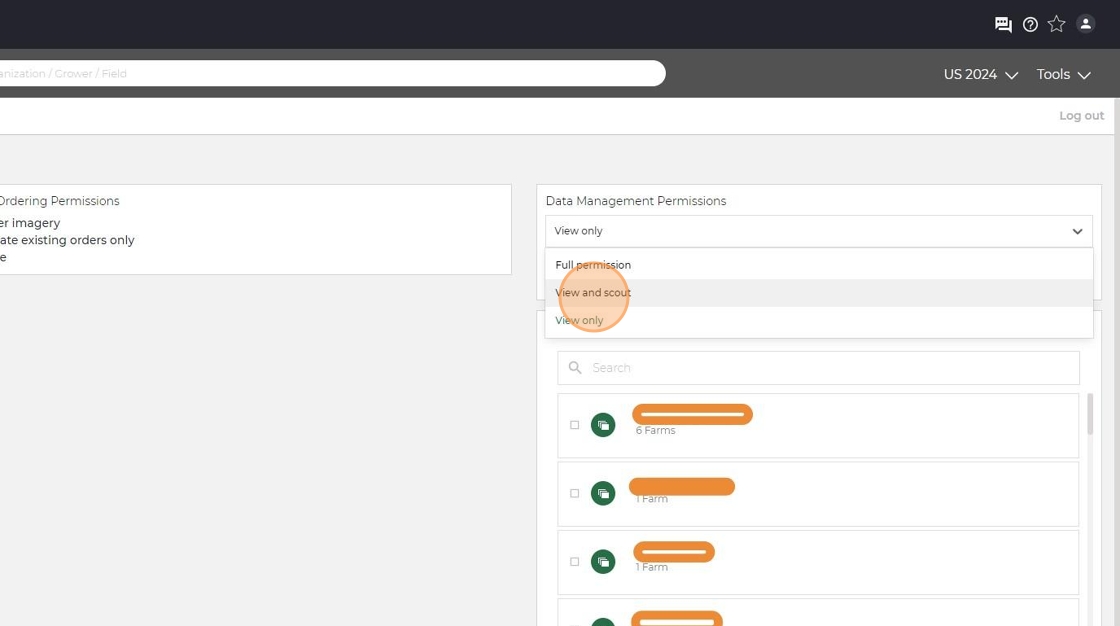
Task: Open the help question mark icon
Action: (1030, 24)
